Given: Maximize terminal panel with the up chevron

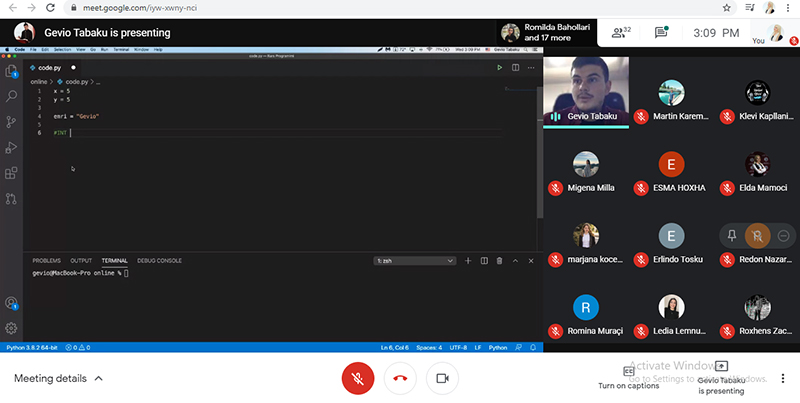Looking at the screenshot, I should [515, 261].
